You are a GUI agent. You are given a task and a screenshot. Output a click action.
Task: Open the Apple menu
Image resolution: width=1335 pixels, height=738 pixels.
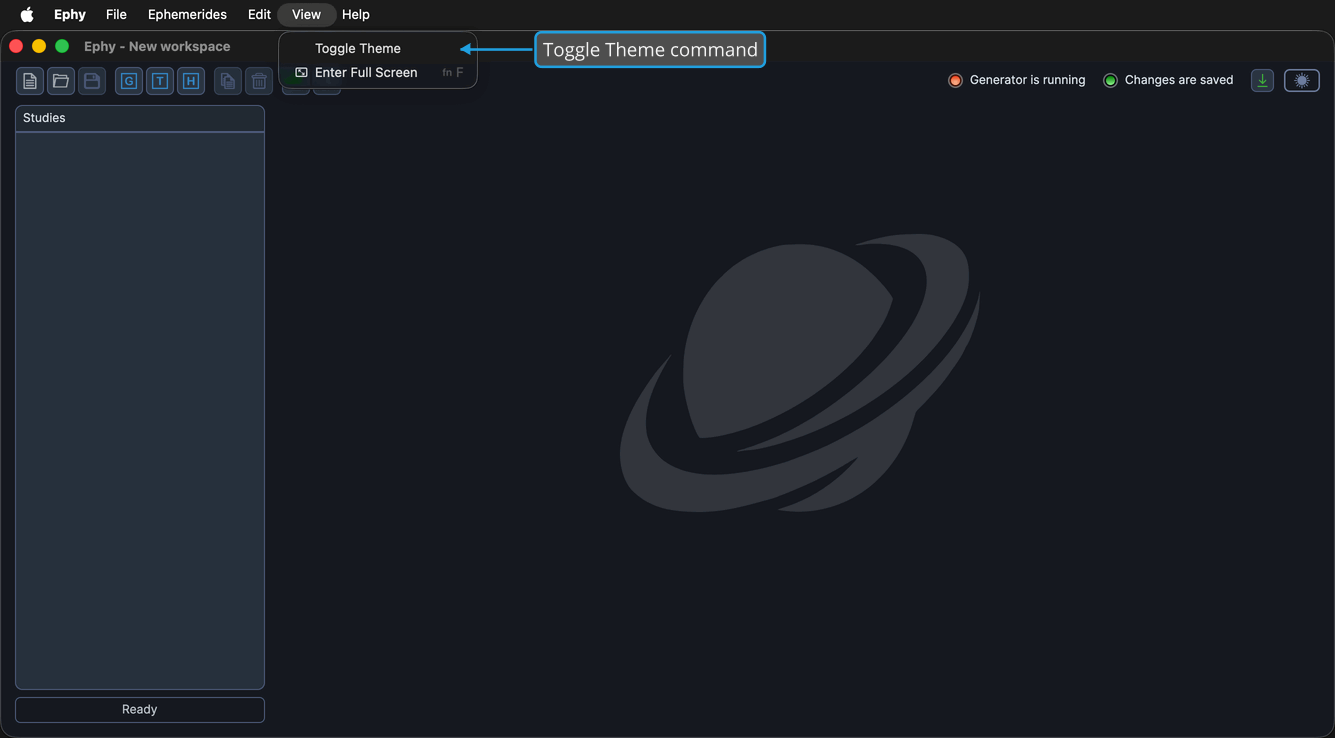pos(27,14)
